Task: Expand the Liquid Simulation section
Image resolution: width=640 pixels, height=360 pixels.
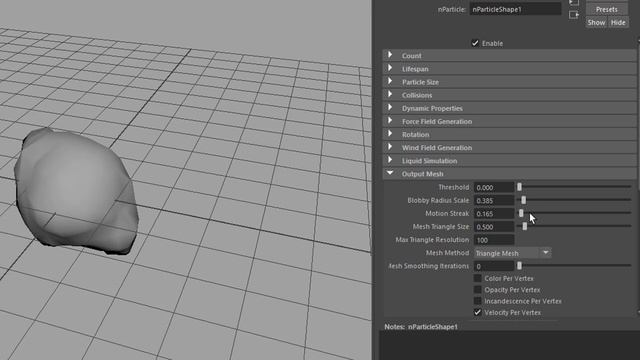Action: point(509,160)
